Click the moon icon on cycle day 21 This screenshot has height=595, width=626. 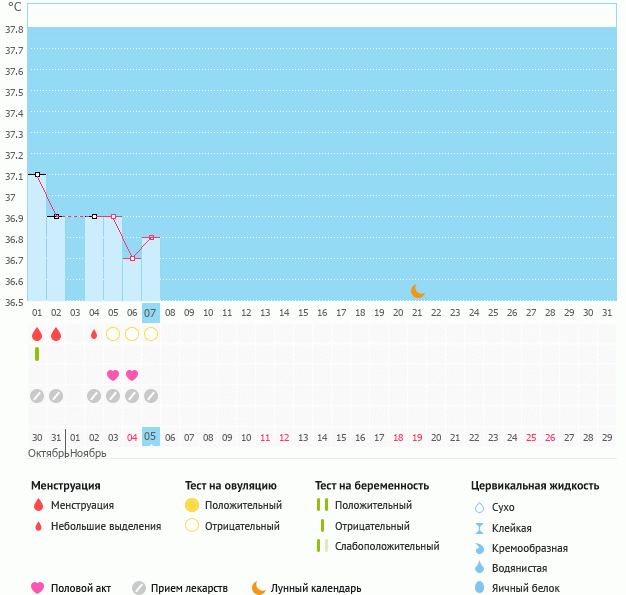pyautogui.click(x=418, y=291)
